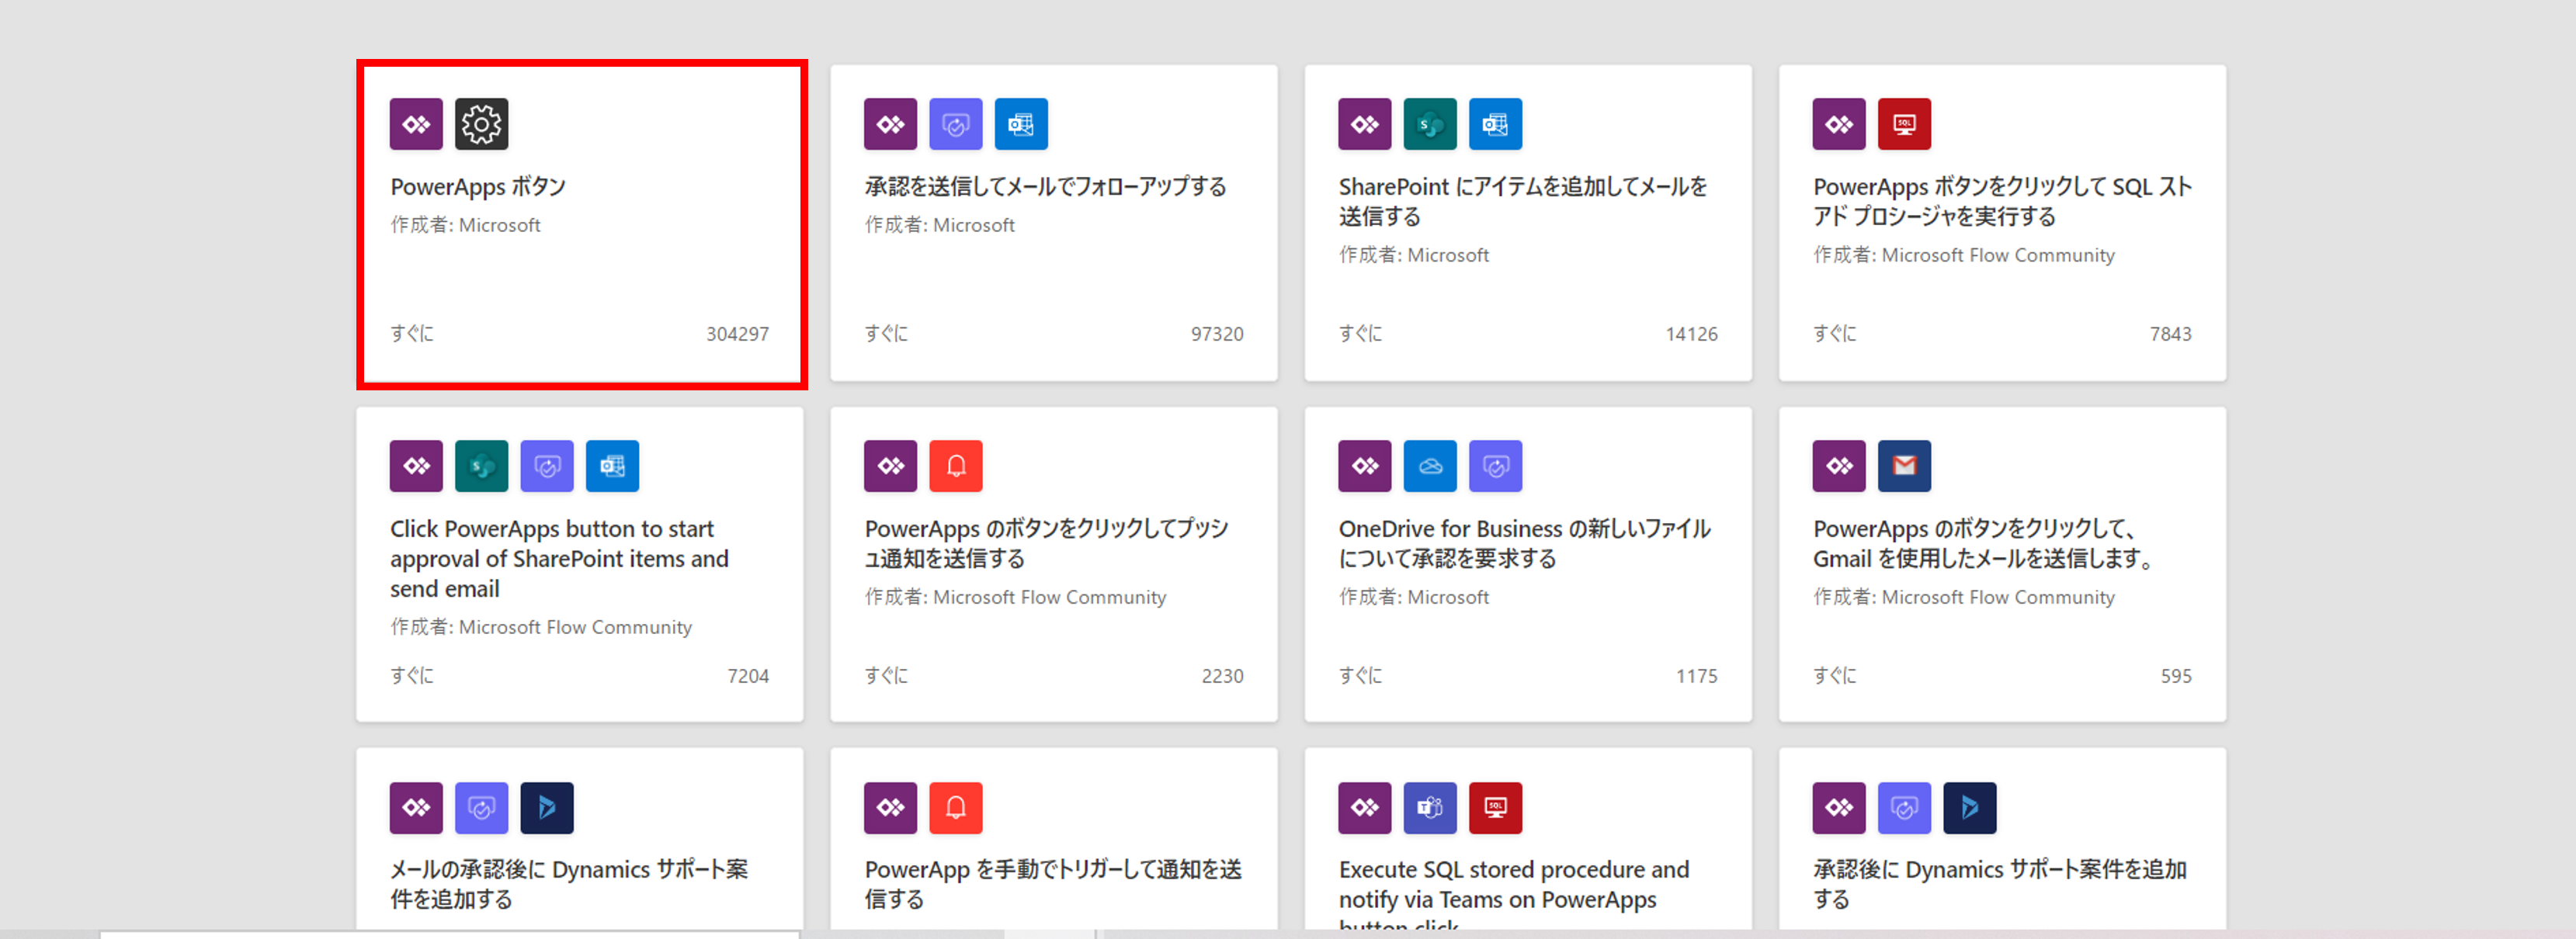2576x939 pixels.
Task: Open 承認後に Dynamics サポート案件を追加する template
Action: coord(2000,885)
